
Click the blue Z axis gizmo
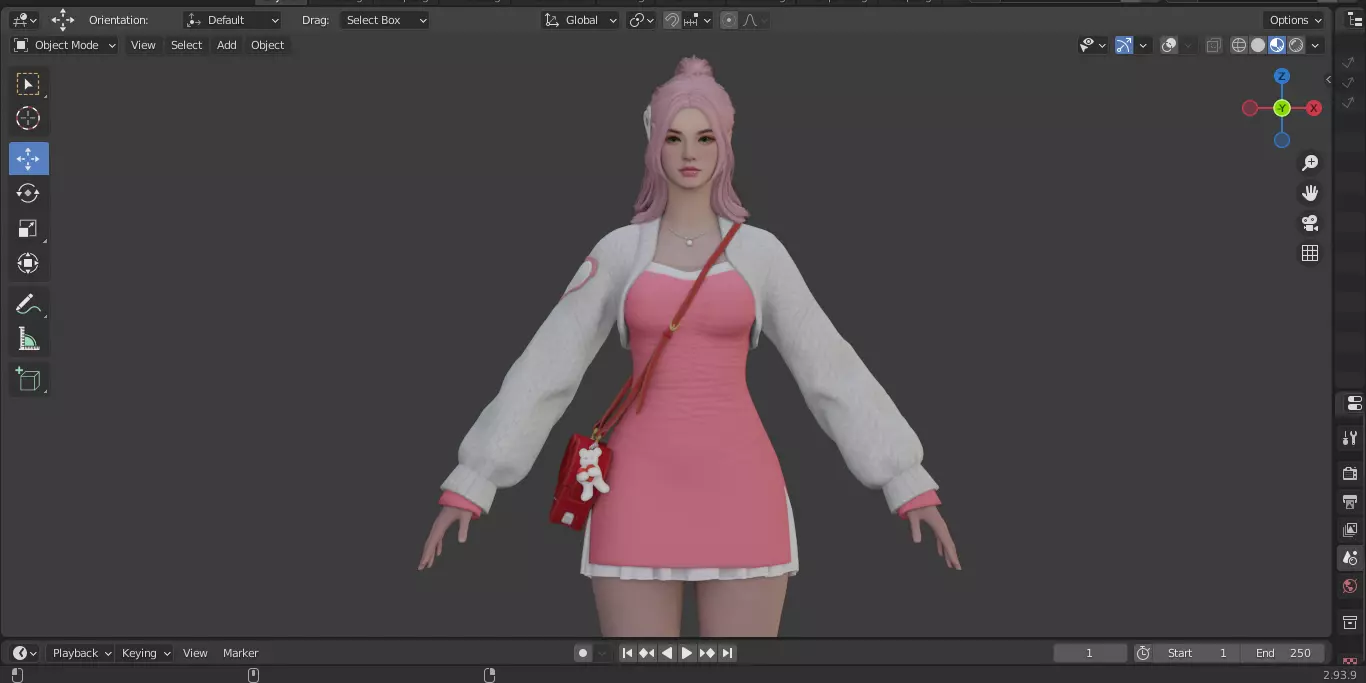pos(1282,76)
